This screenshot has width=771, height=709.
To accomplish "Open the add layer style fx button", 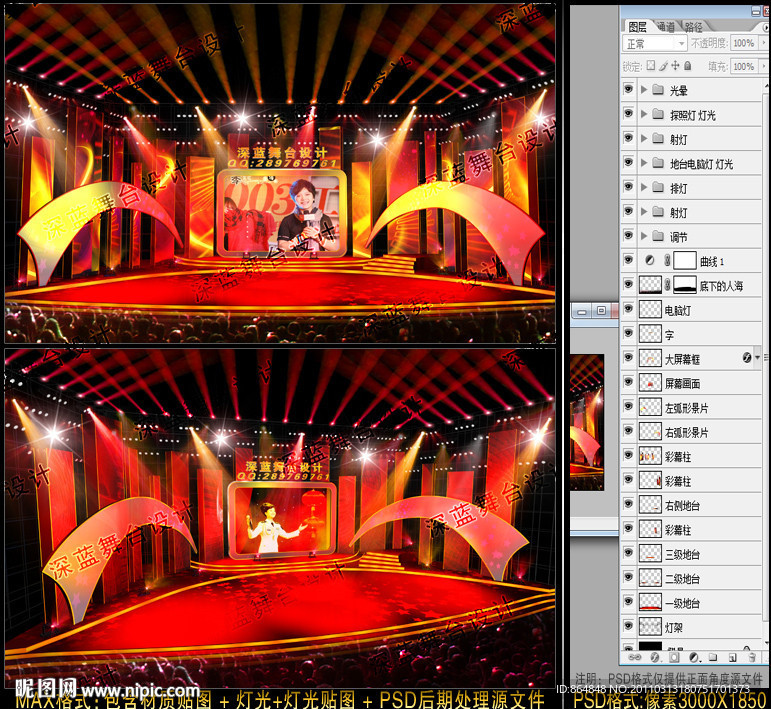I will coord(654,657).
